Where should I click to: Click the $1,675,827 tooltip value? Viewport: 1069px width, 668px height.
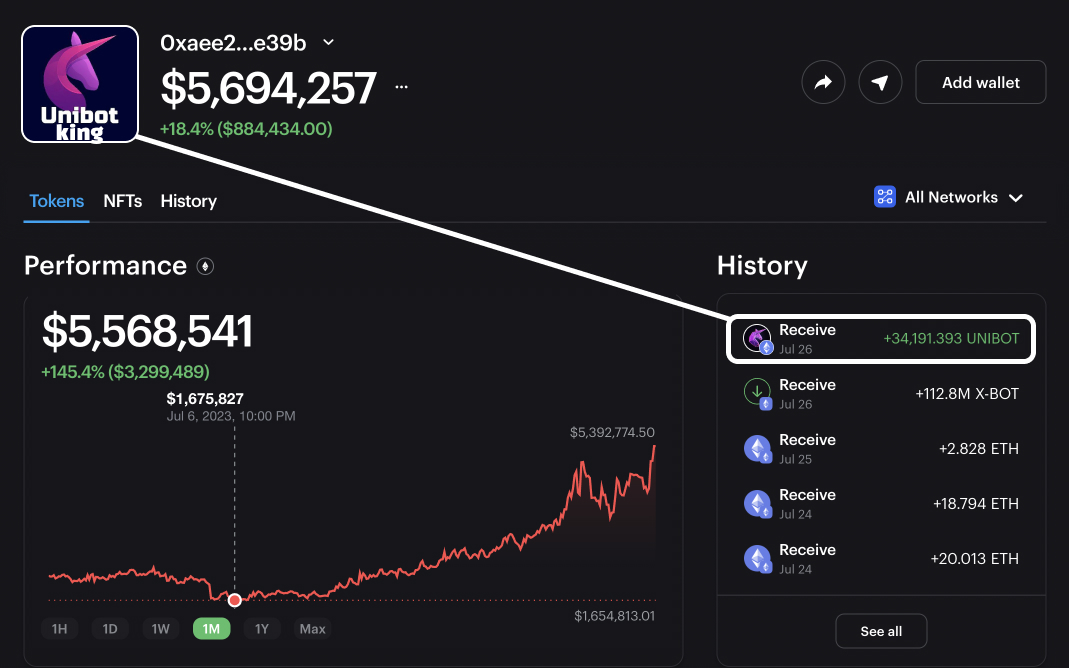tap(205, 399)
